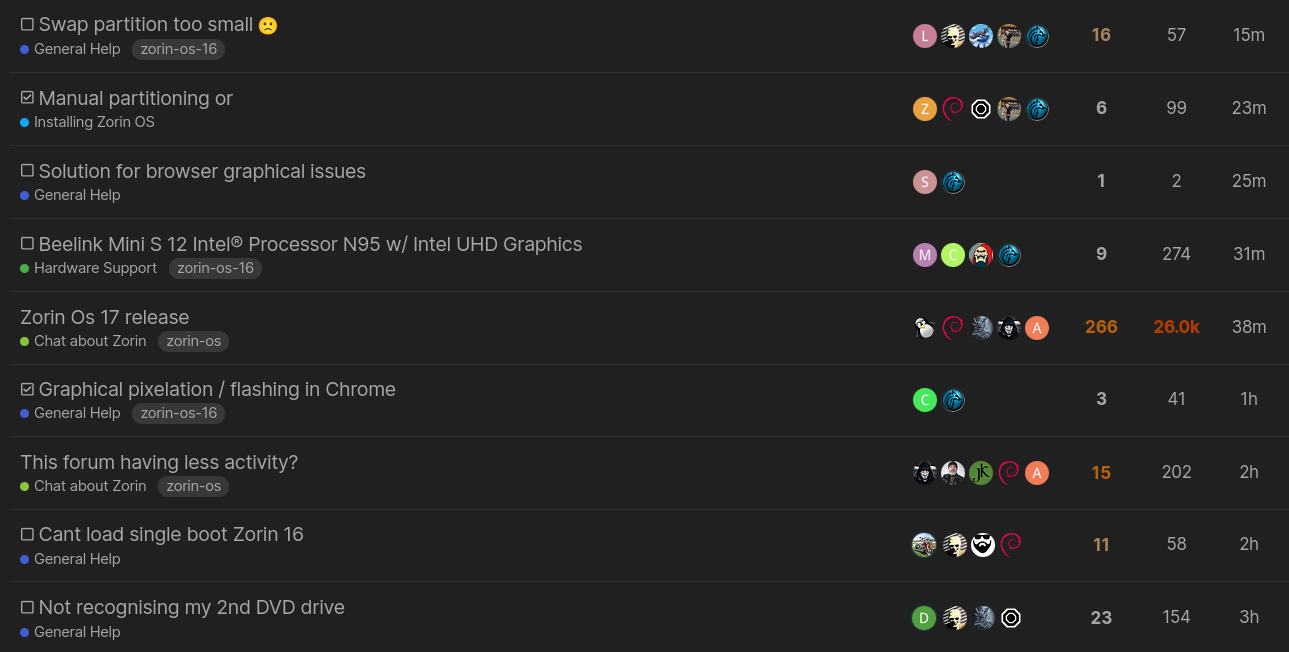This screenshot has height=652, width=1289.
Task: Click the purple 'M' avatar on Beelink Mini topic
Action: tap(924, 255)
